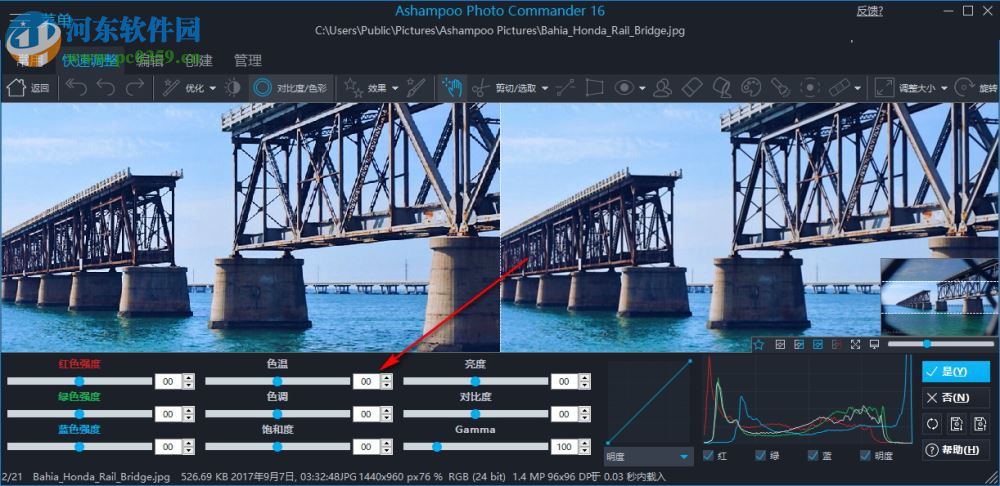Confirm with the 是(Y) button

point(955,371)
